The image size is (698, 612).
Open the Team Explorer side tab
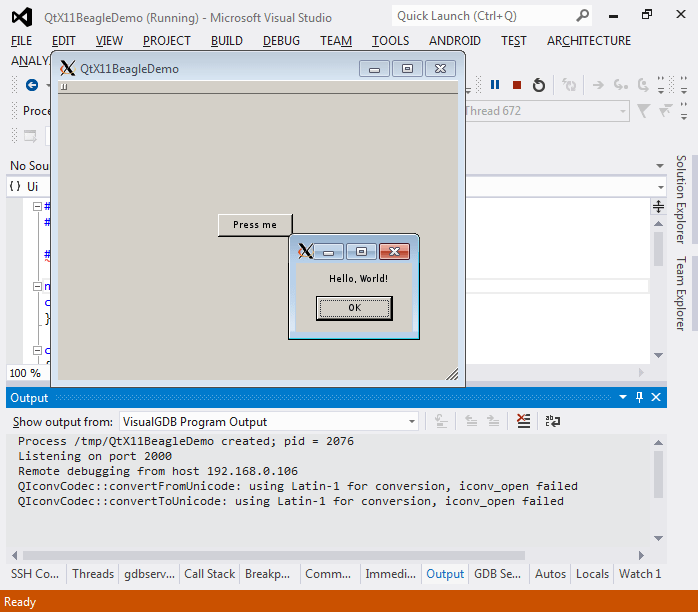pyautogui.click(x=681, y=293)
